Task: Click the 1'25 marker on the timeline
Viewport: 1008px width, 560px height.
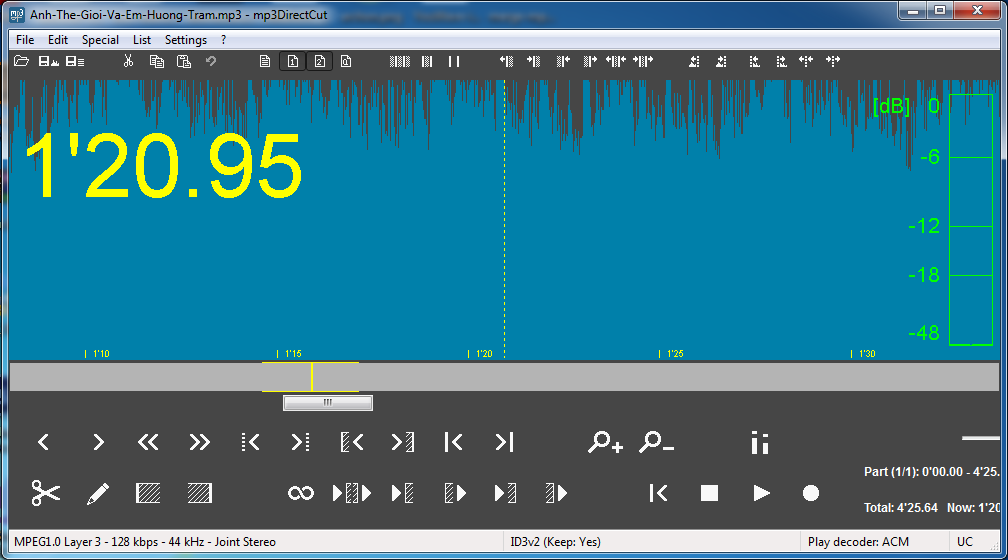Action: click(676, 354)
